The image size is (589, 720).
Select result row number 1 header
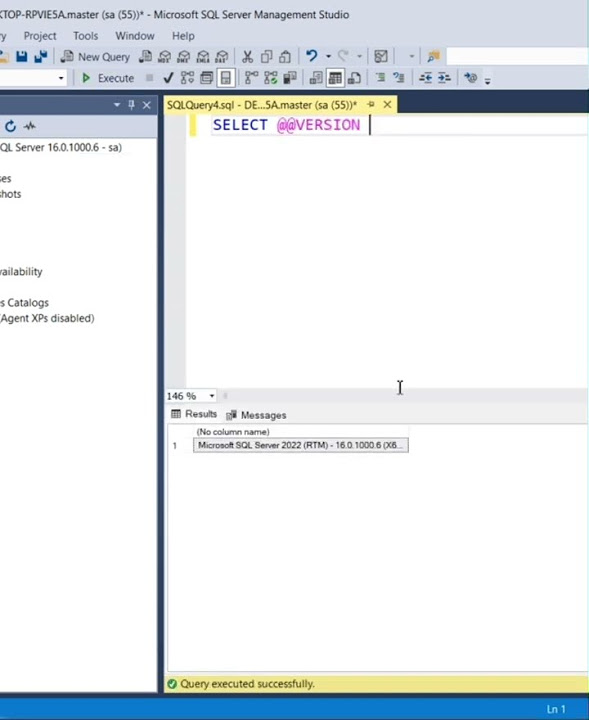point(175,445)
